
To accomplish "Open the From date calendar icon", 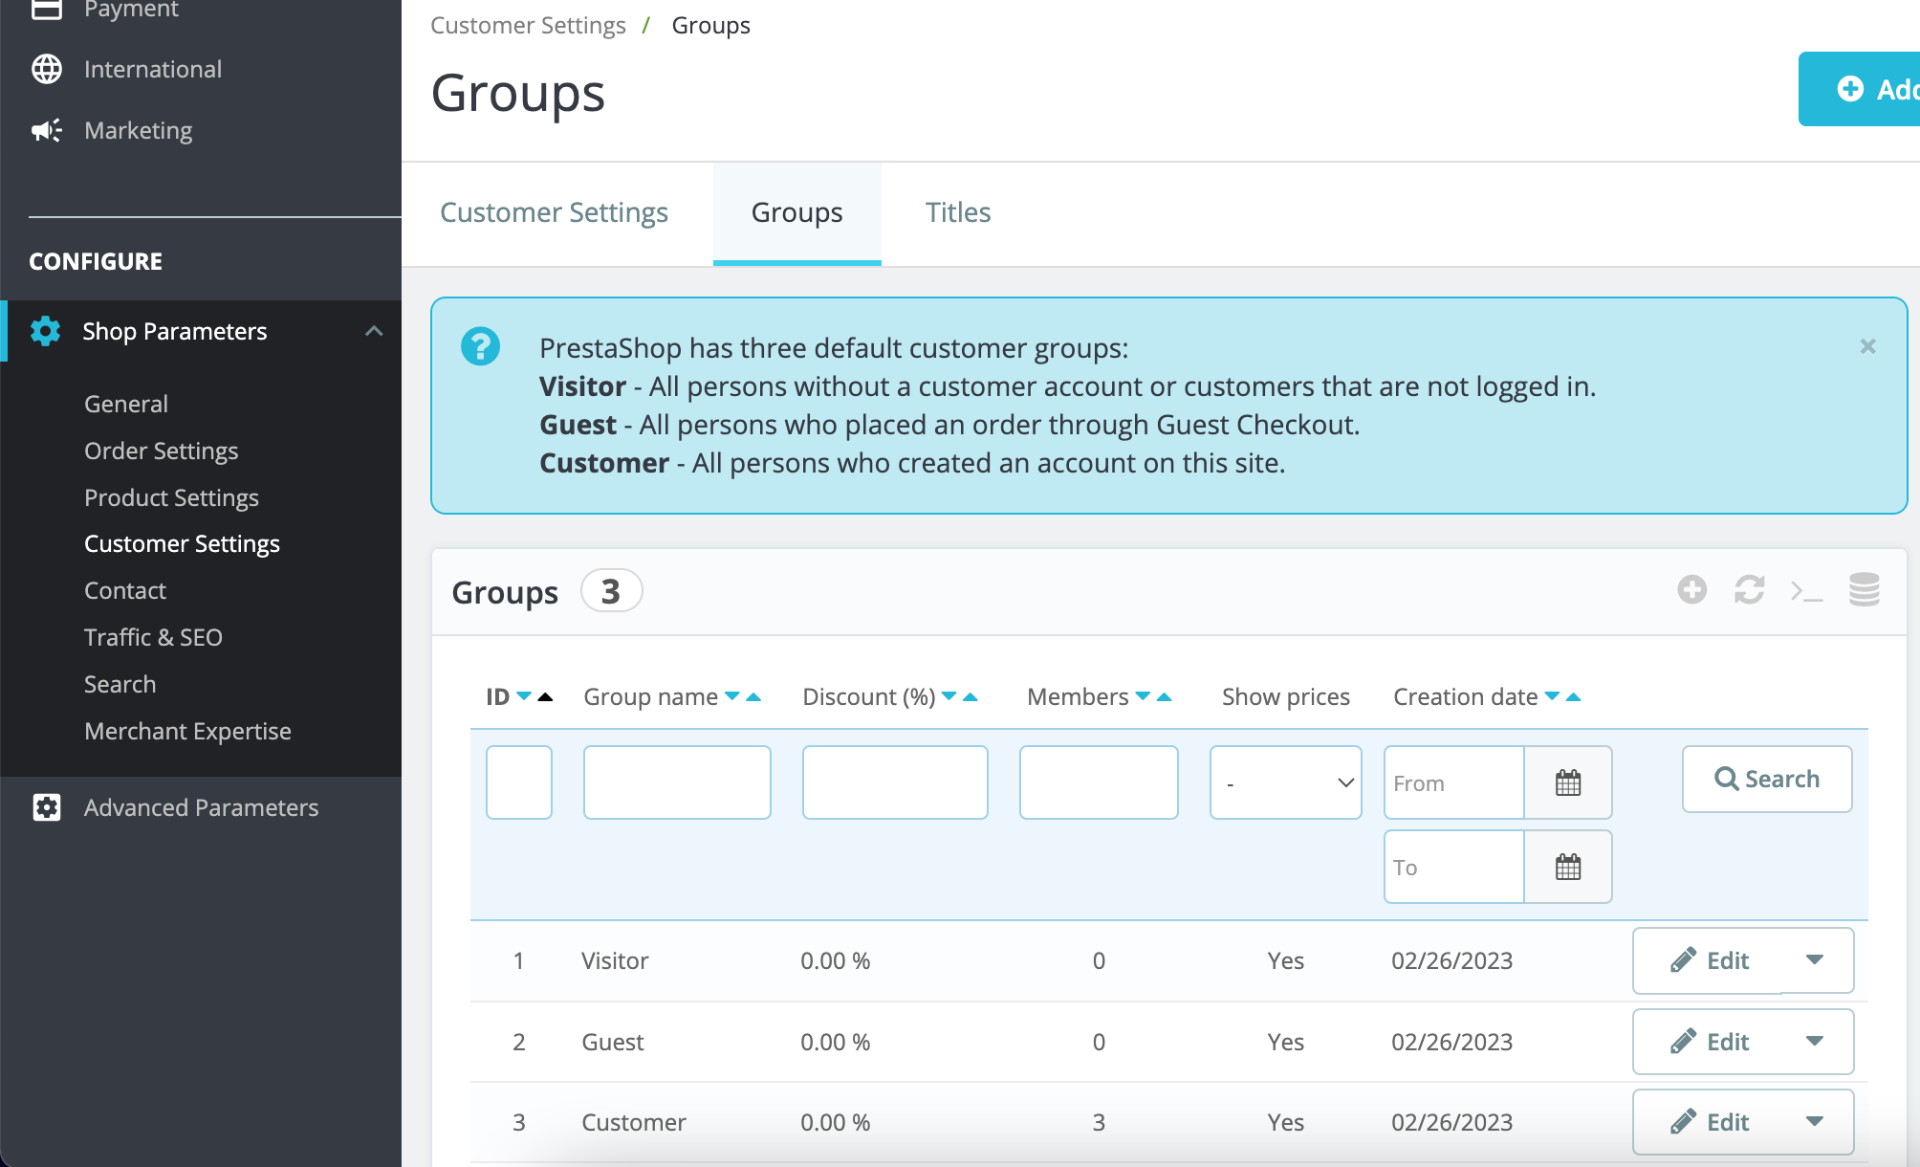I will tap(1567, 783).
